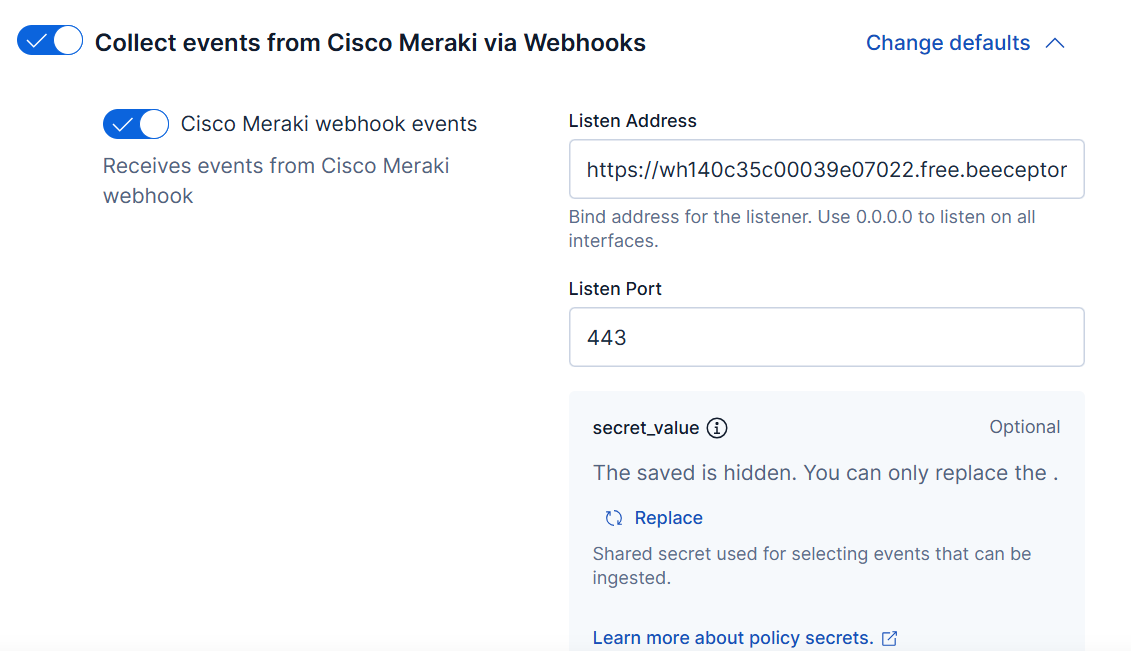
Task: Click the refresh icon next to Replace
Action: pyautogui.click(x=614, y=518)
